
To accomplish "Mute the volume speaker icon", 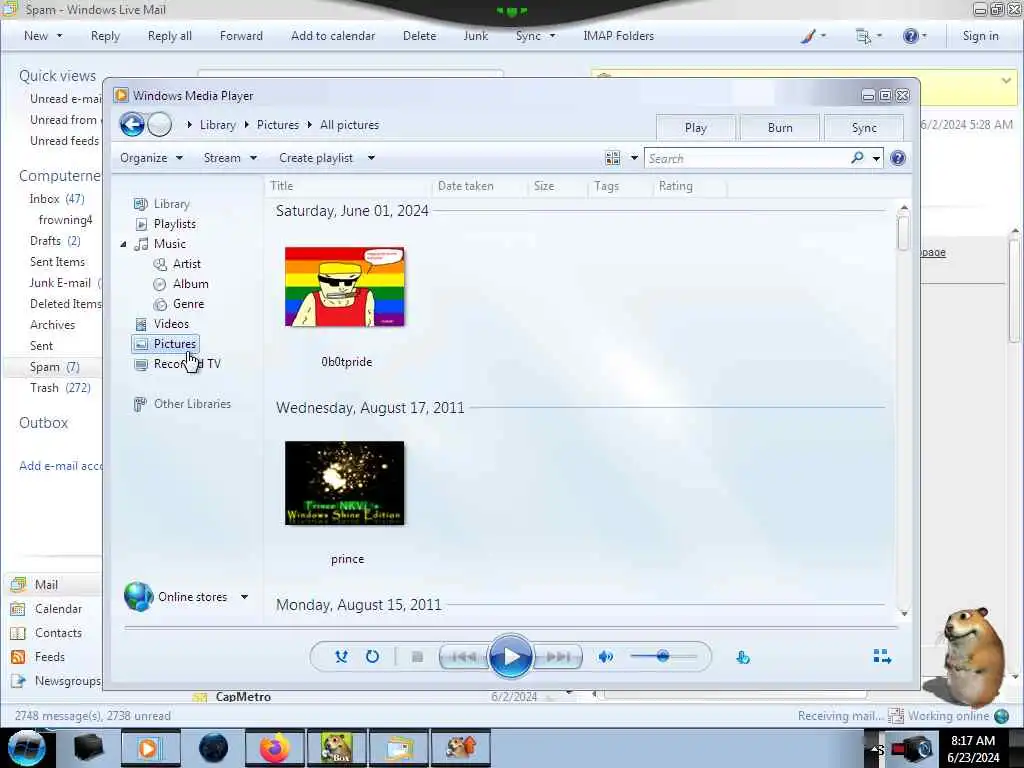I will pos(605,656).
